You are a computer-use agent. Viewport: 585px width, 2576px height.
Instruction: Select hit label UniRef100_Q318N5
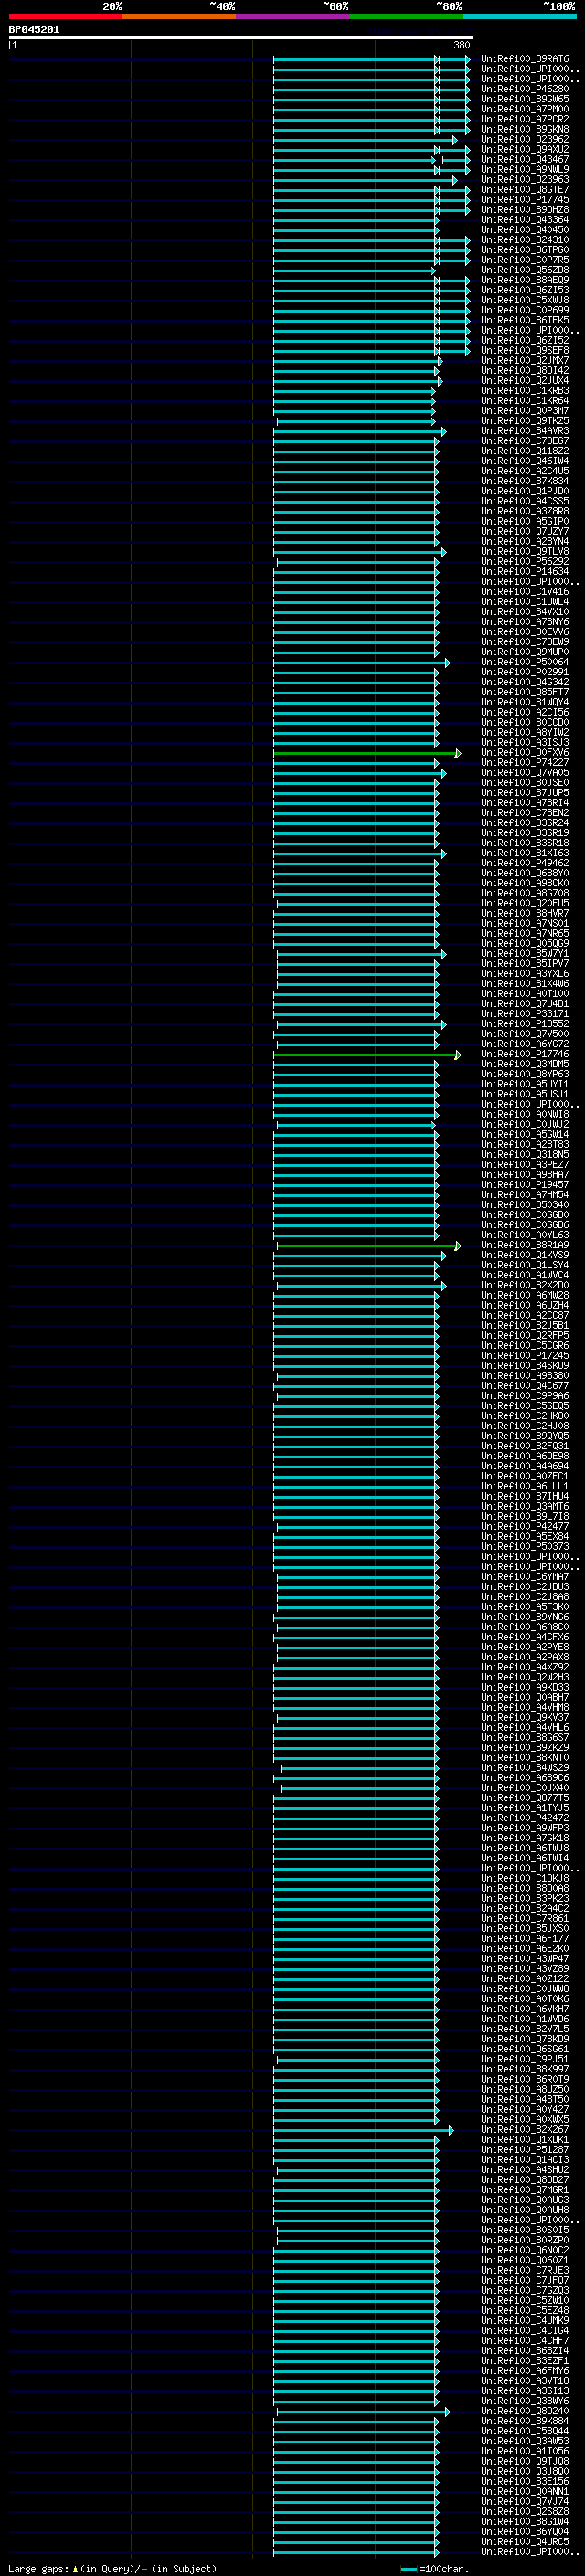(525, 1155)
